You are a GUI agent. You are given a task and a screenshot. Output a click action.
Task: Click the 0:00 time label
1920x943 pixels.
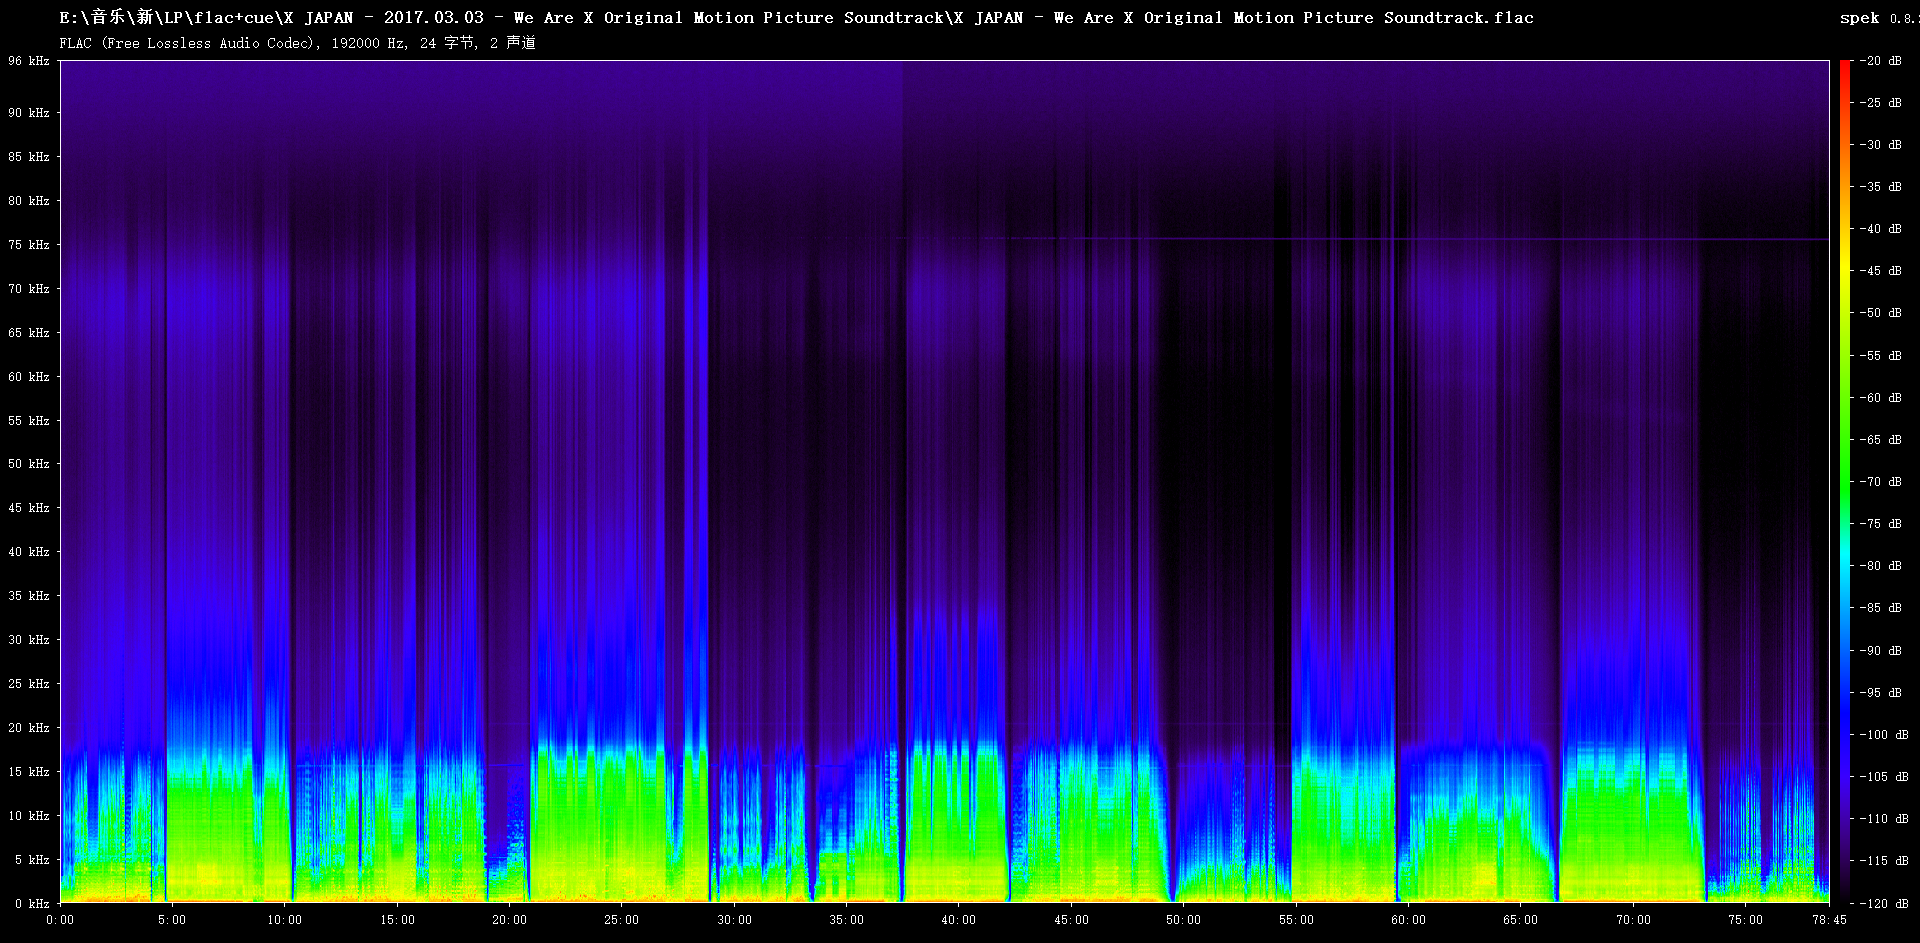pos(60,920)
